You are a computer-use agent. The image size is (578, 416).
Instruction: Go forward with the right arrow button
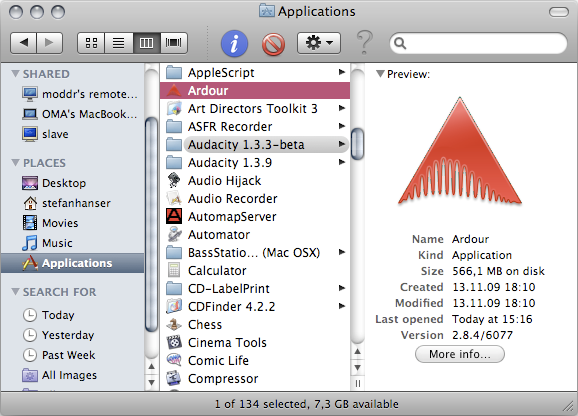click(49, 43)
